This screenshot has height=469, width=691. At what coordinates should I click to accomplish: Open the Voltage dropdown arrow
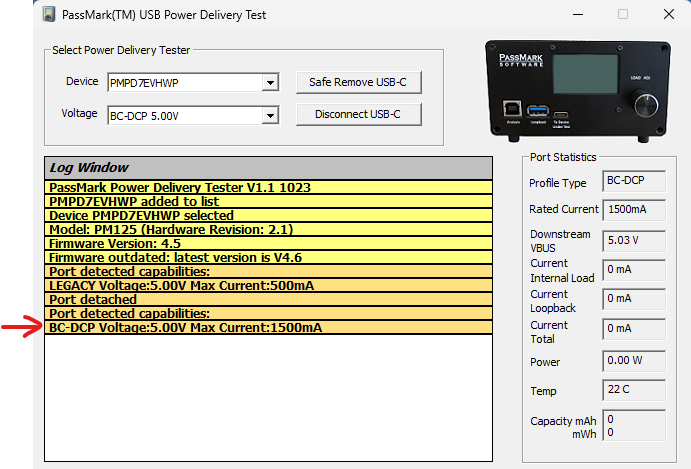(270, 115)
